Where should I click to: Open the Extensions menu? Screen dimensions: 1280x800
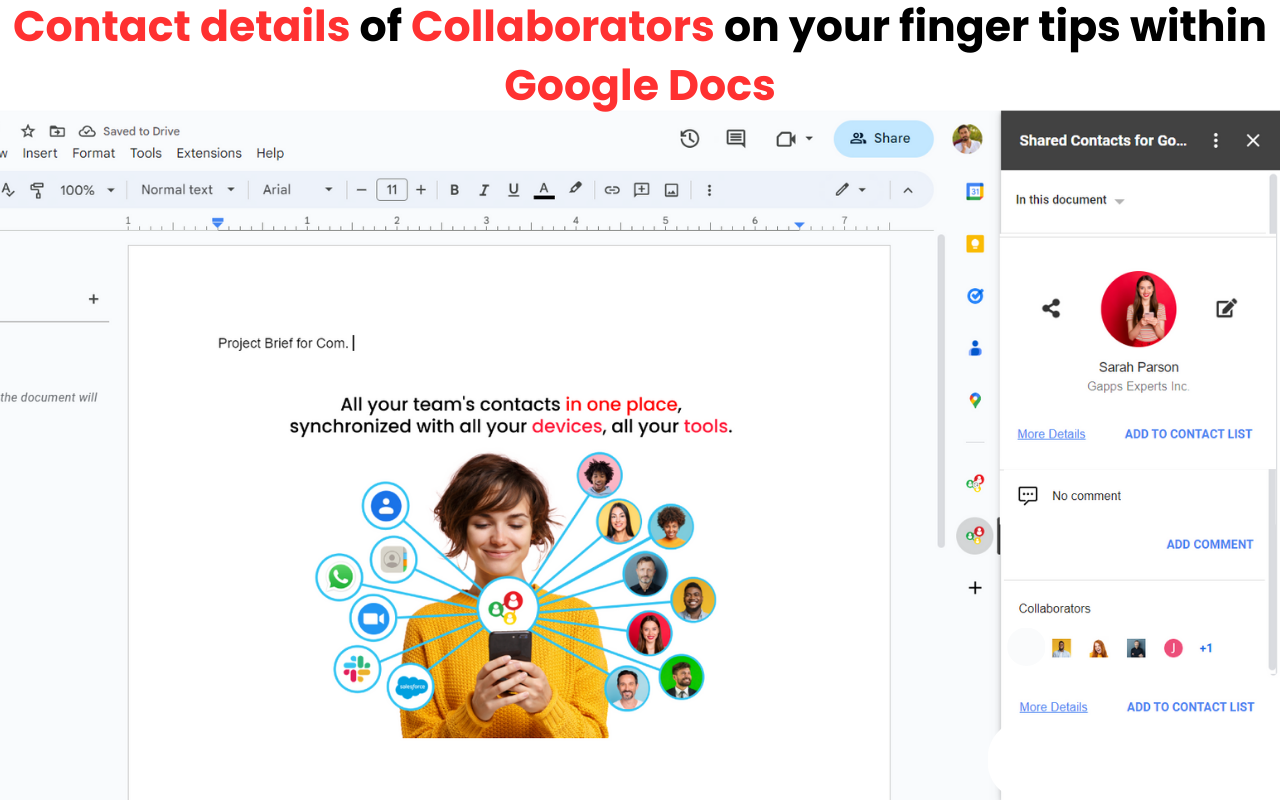pos(209,153)
